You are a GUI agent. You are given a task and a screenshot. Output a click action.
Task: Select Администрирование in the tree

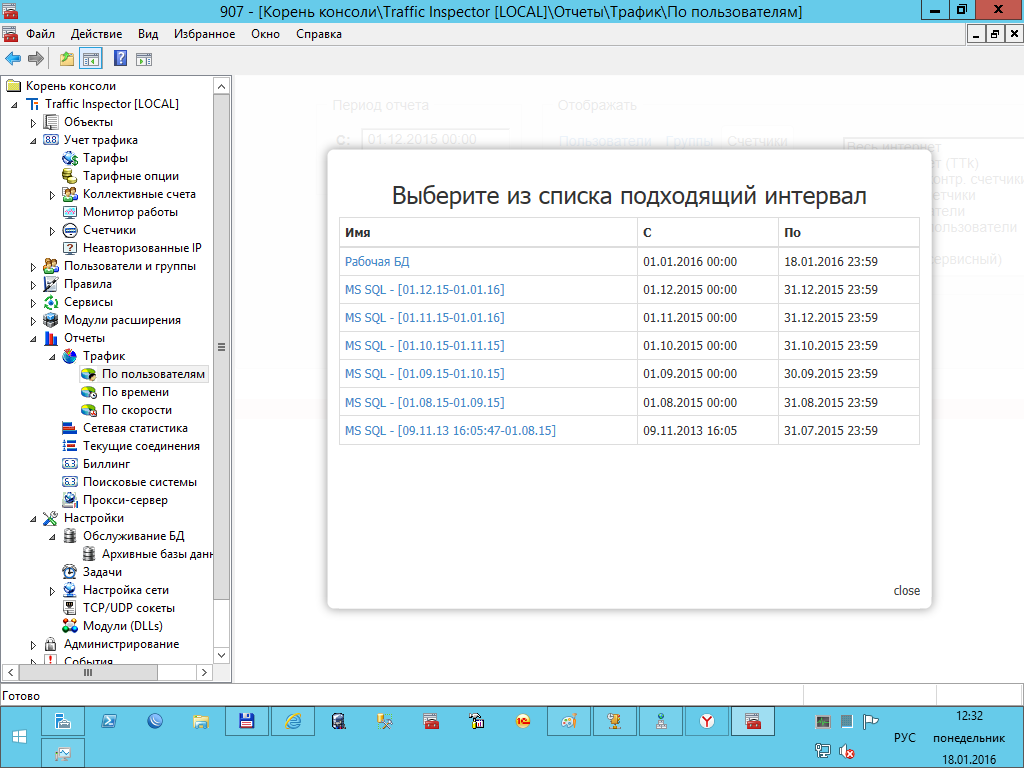121,644
